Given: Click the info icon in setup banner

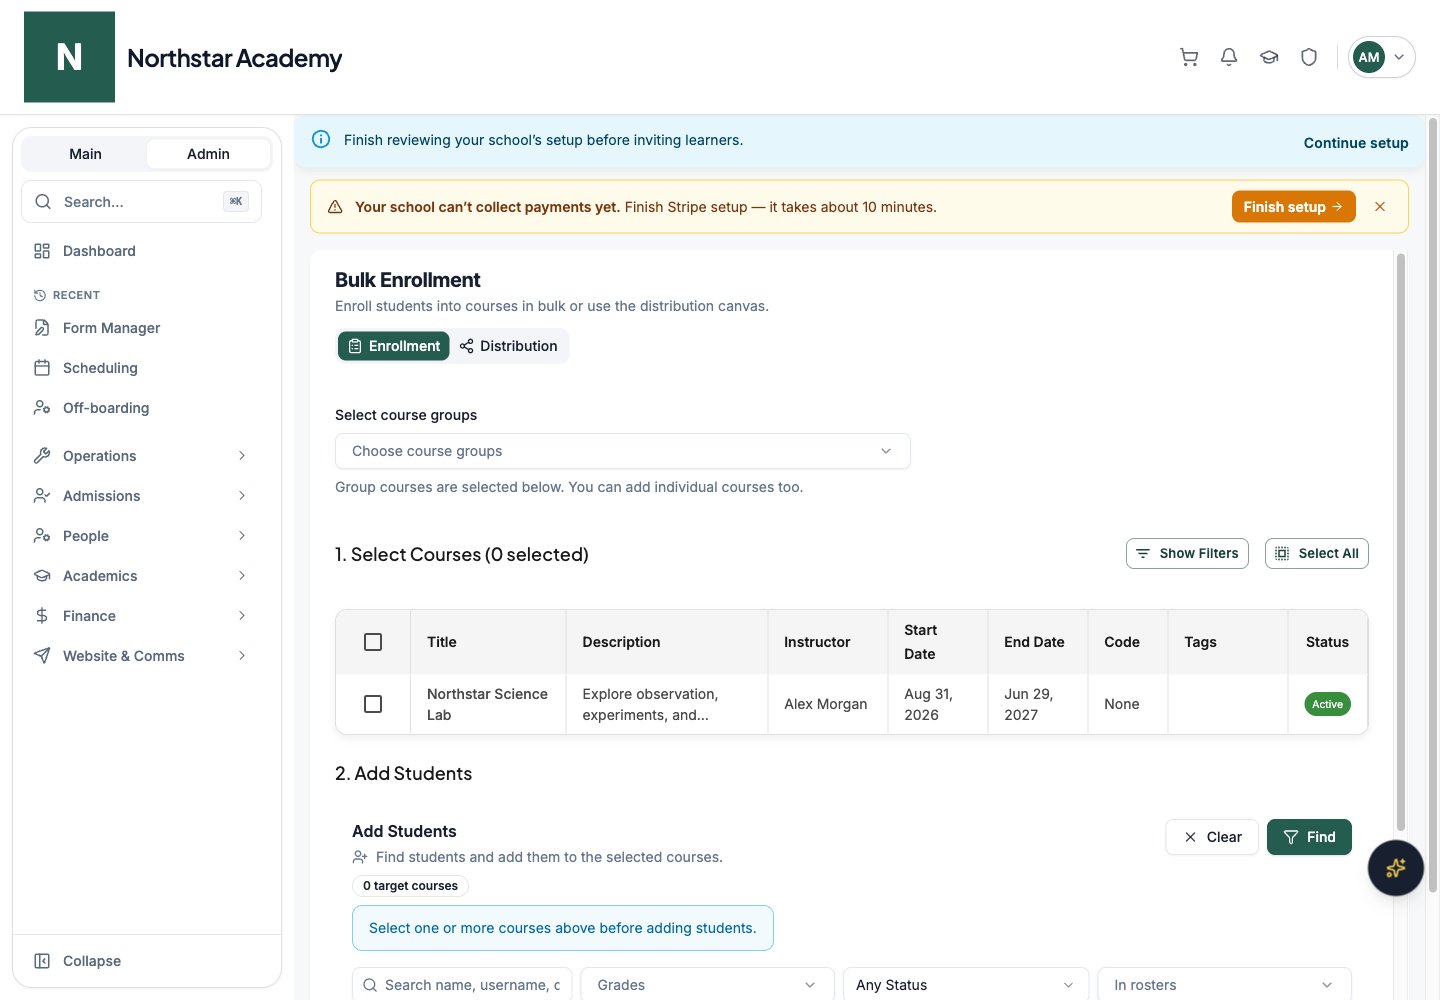Looking at the screenshot, I should pos(321,140).
